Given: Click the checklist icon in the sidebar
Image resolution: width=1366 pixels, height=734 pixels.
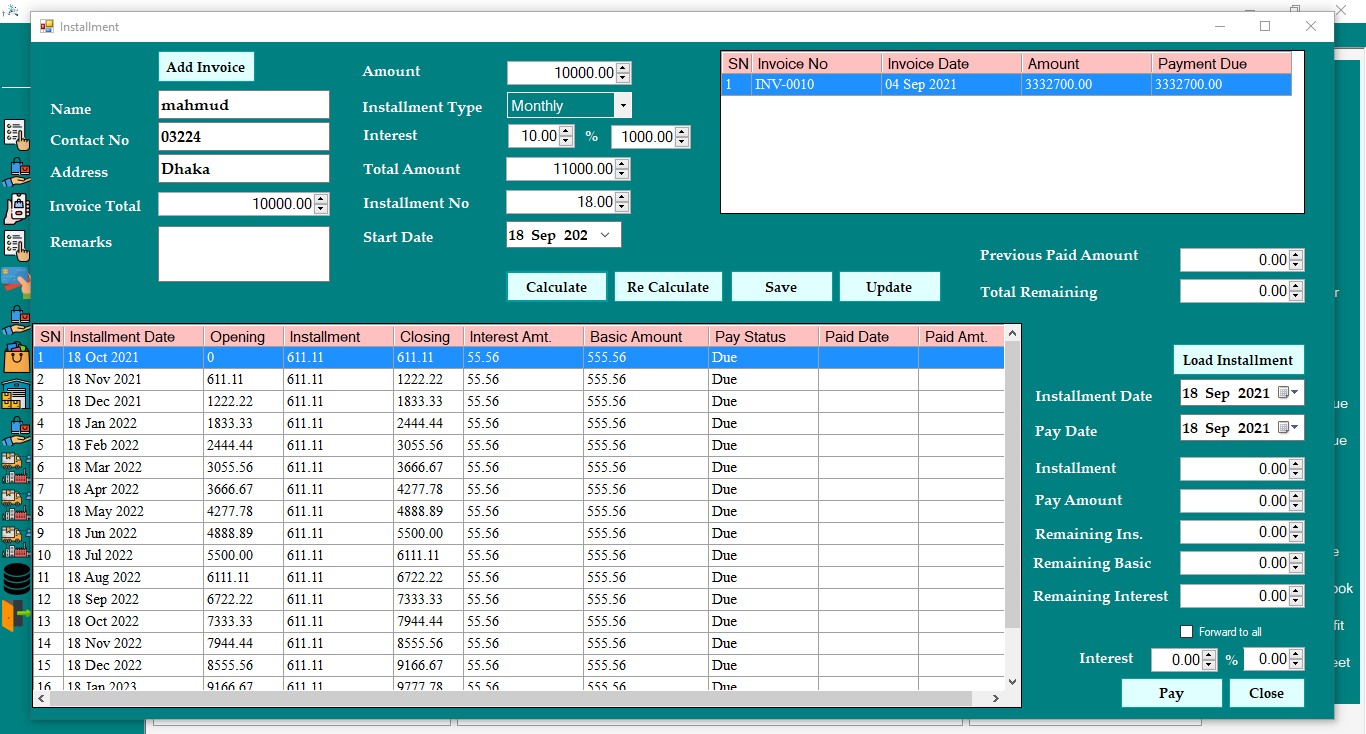Looking at the screenshot, I should point(14,133).
